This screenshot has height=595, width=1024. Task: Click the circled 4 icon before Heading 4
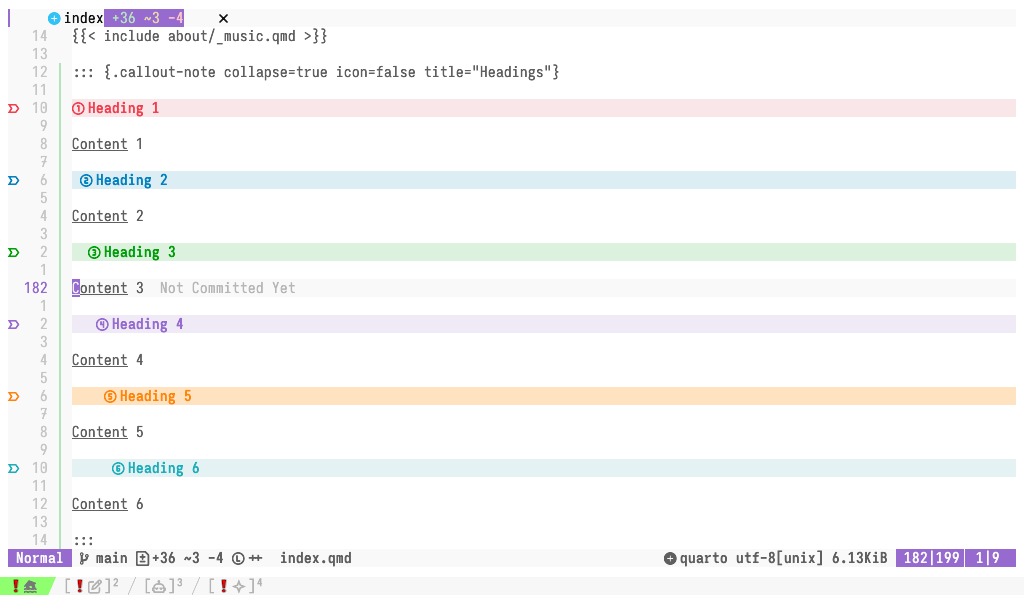pos(102,325)
